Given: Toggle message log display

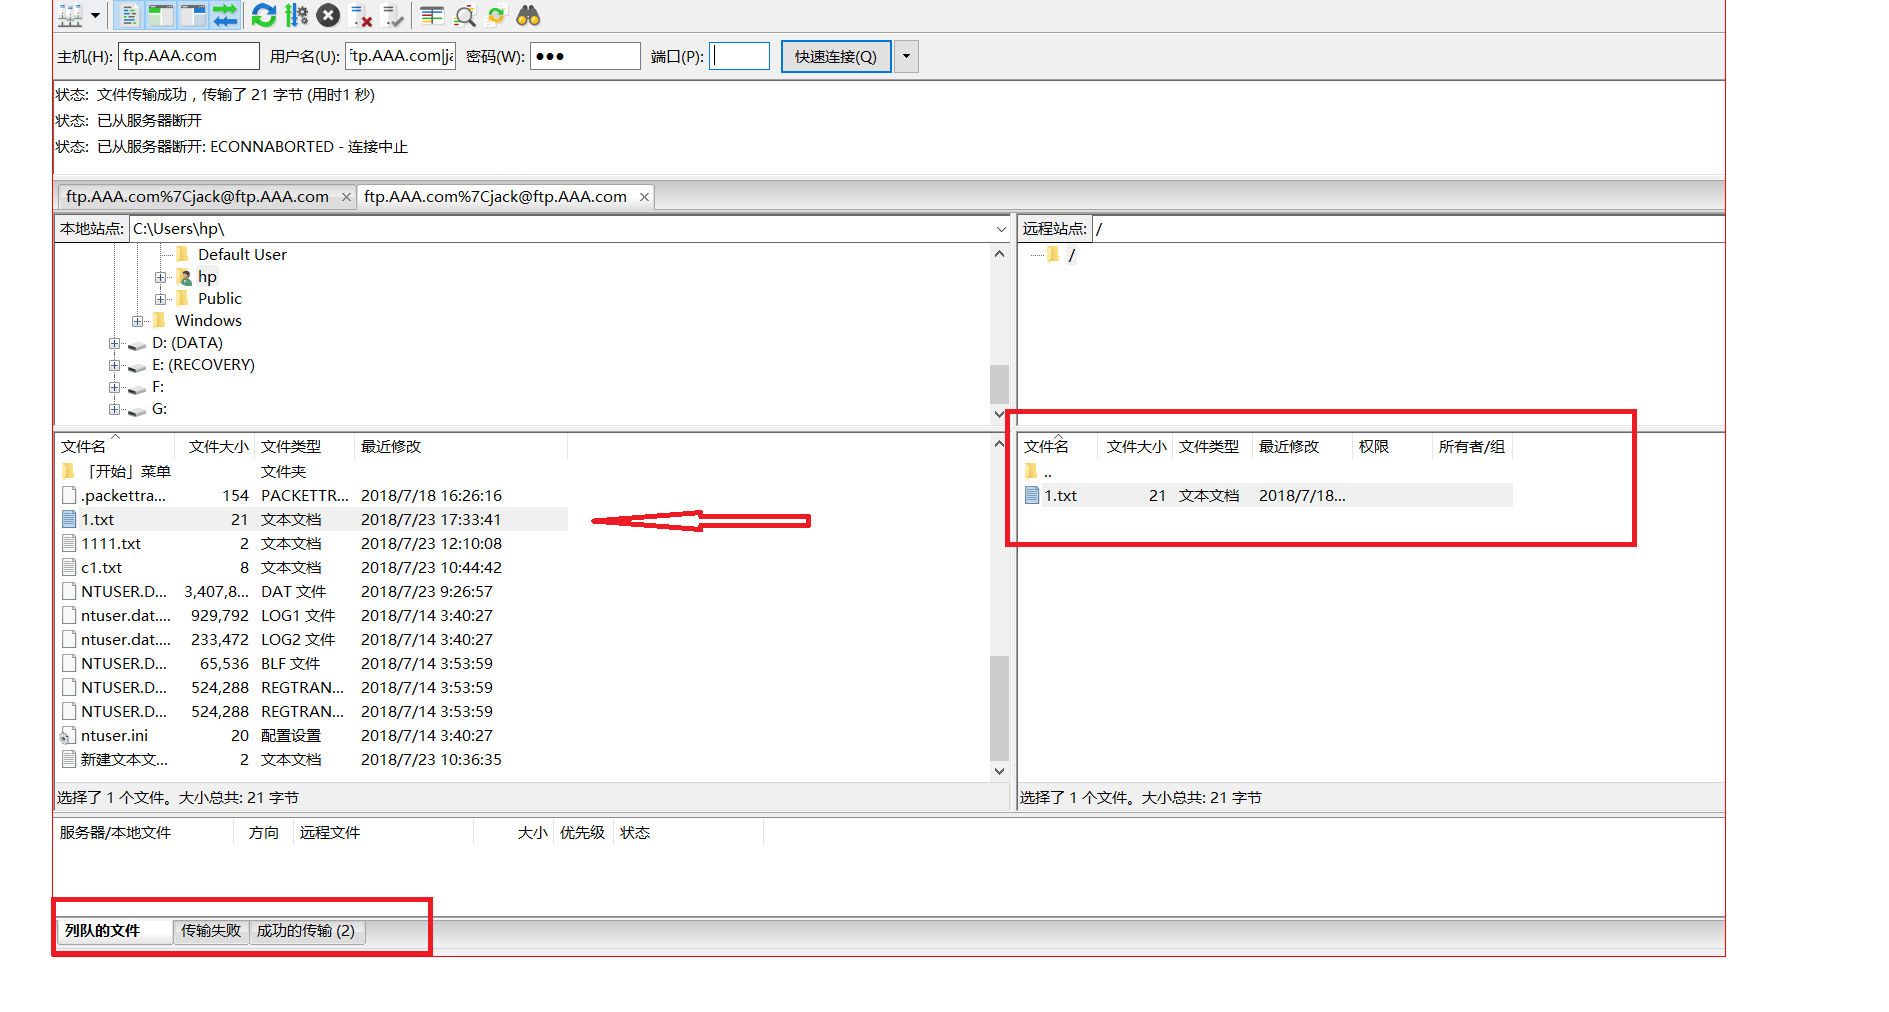Looking at the screenshot, I should point(129,15).
